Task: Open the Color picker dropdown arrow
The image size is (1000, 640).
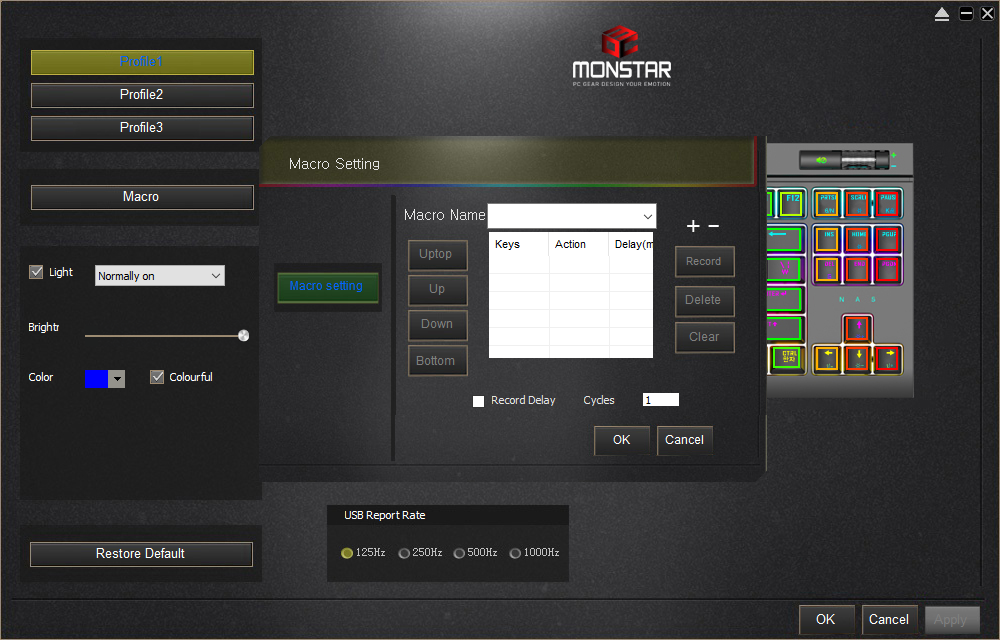Action: [116, 379]
